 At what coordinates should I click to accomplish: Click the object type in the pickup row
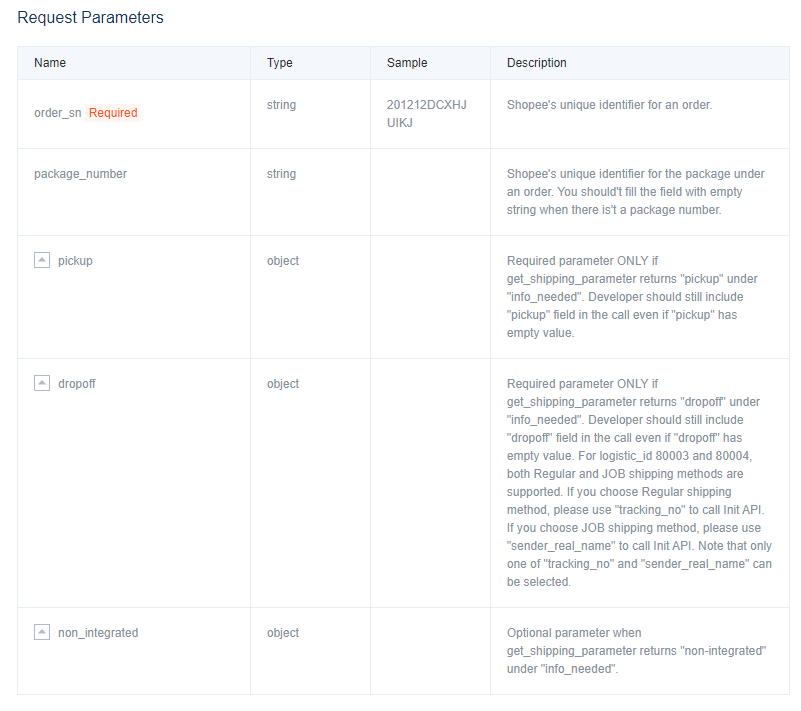pos(283,261)
